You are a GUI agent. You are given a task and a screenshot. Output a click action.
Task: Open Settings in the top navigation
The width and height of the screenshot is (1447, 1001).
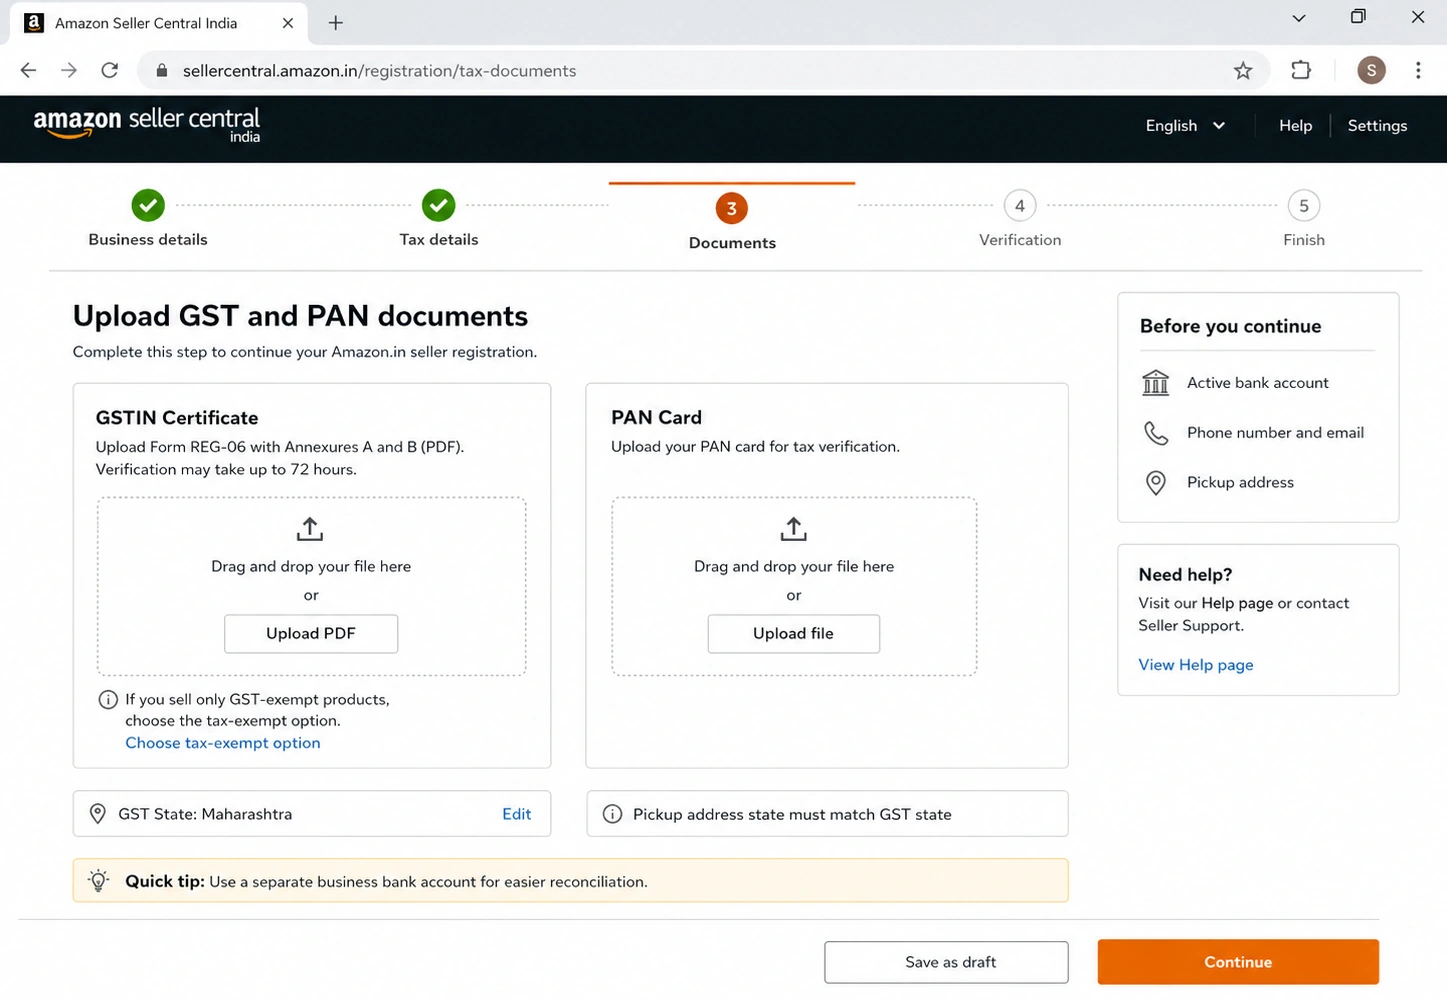pos(1377,125)
